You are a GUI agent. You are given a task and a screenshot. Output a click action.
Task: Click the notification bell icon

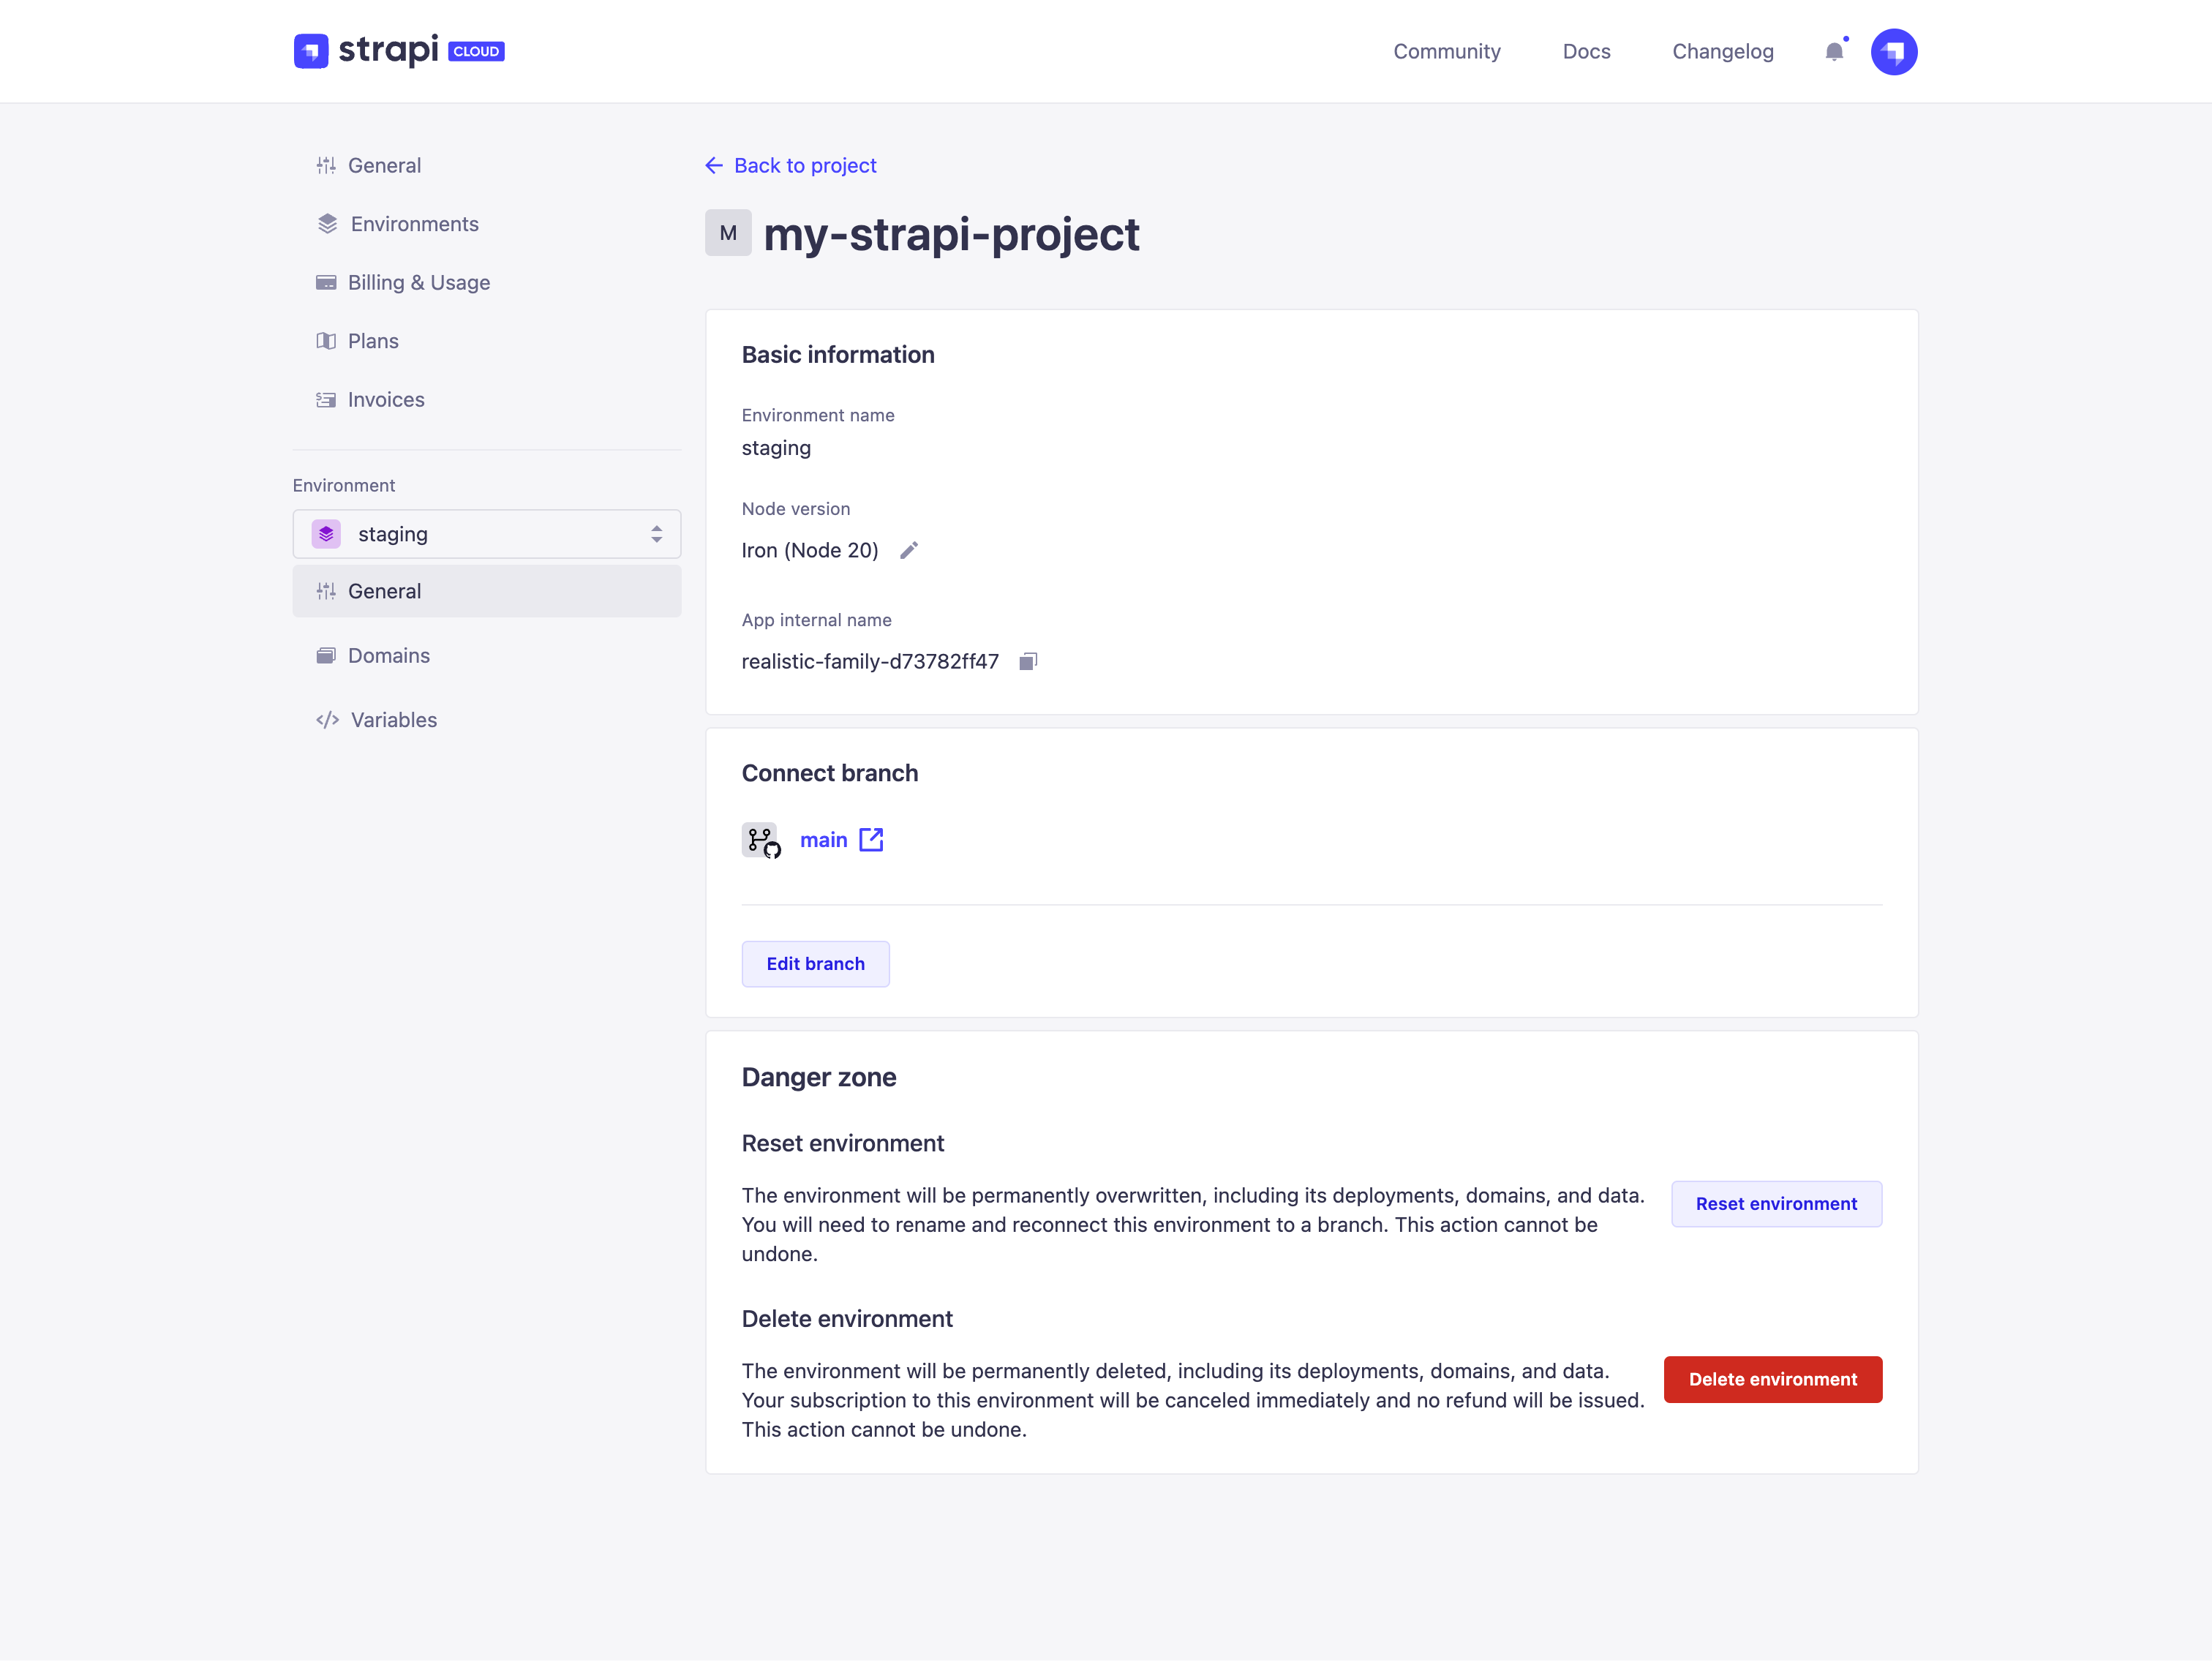point(1835,51)
